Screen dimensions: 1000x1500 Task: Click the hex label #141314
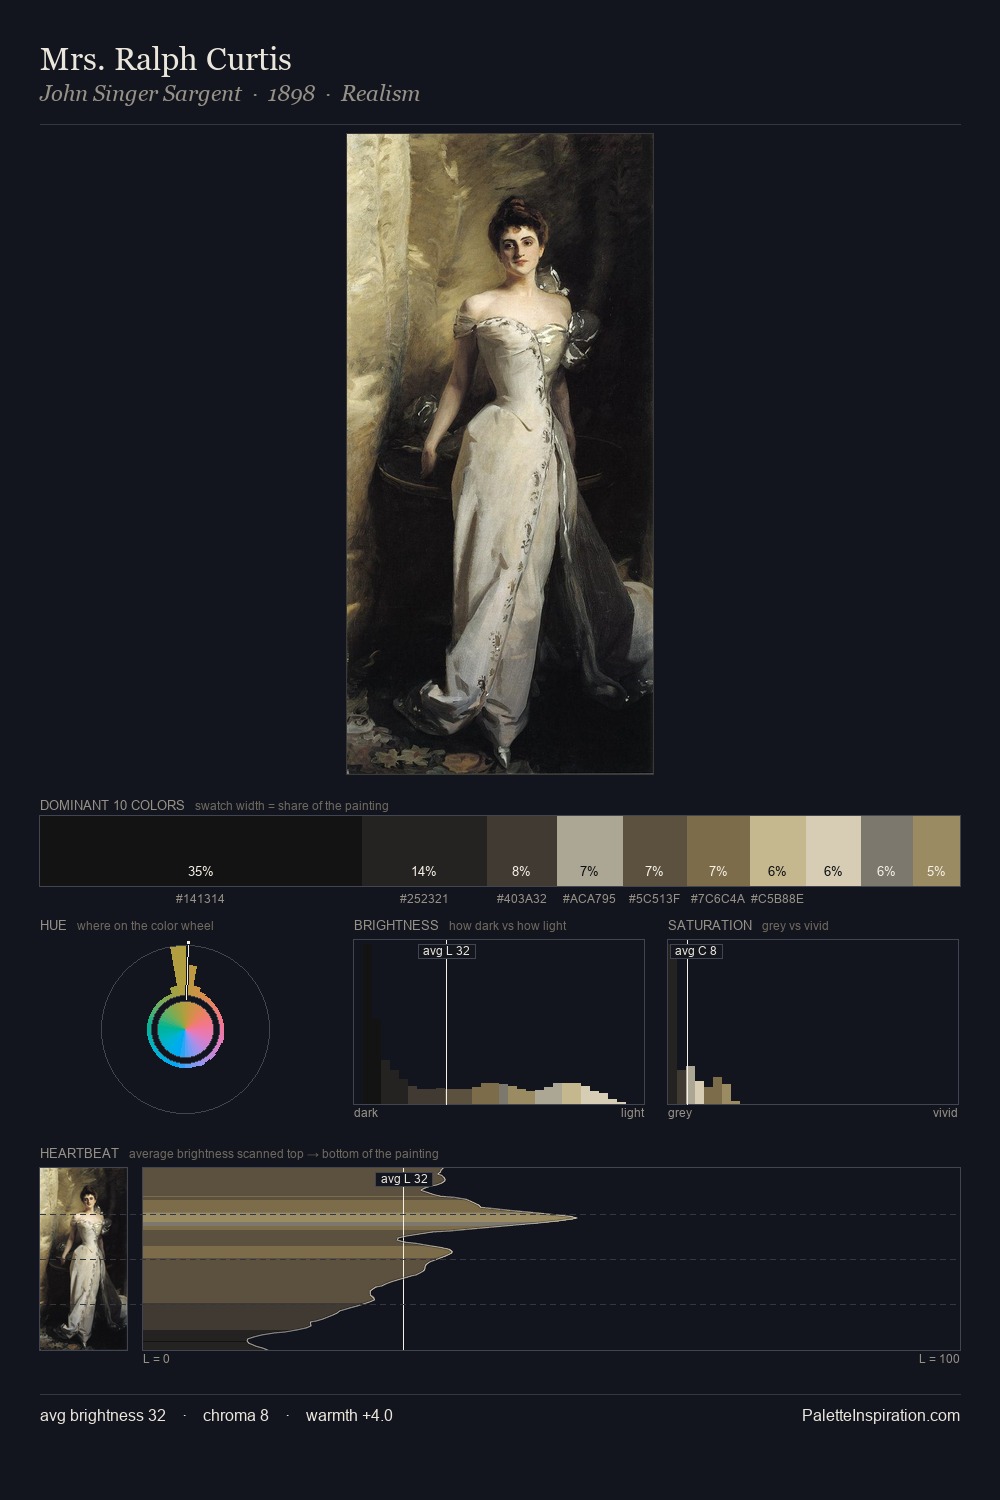click(x=200, y=899)
